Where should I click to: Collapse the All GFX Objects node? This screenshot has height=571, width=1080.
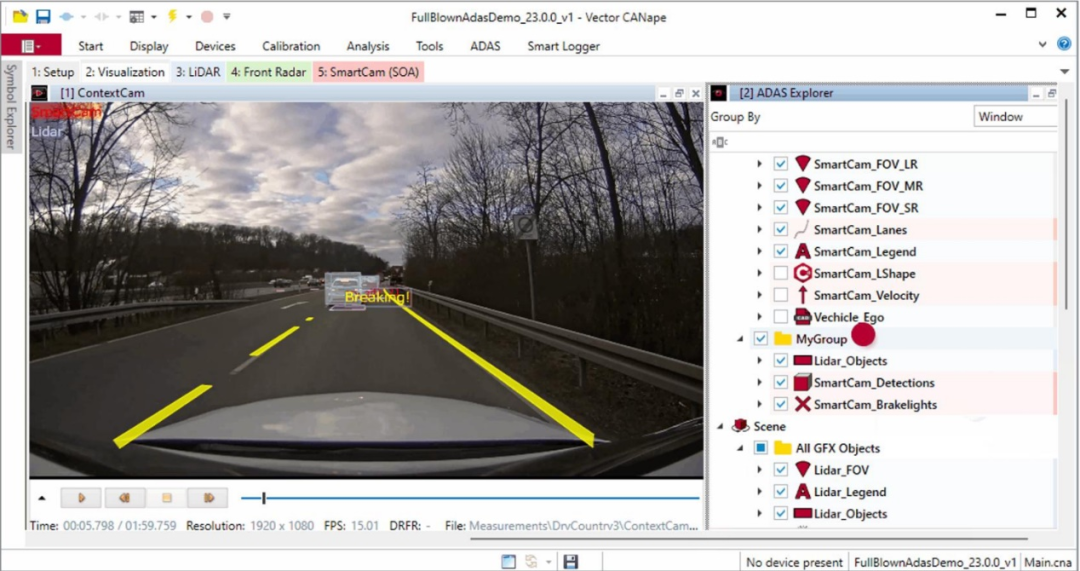740,448
